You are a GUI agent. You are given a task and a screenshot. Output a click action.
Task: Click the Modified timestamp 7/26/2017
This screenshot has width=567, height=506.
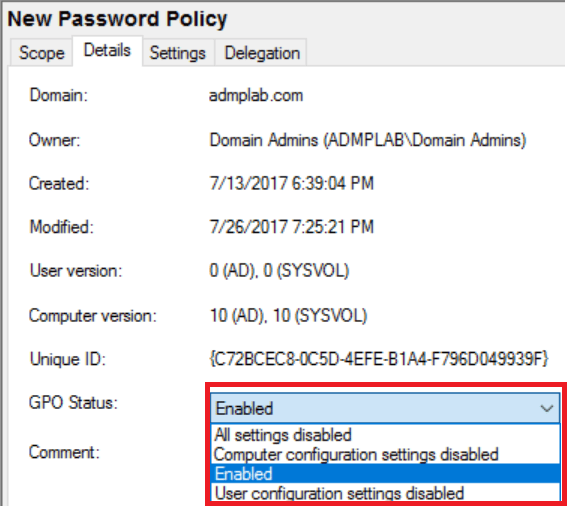click(x=291, y=227)
